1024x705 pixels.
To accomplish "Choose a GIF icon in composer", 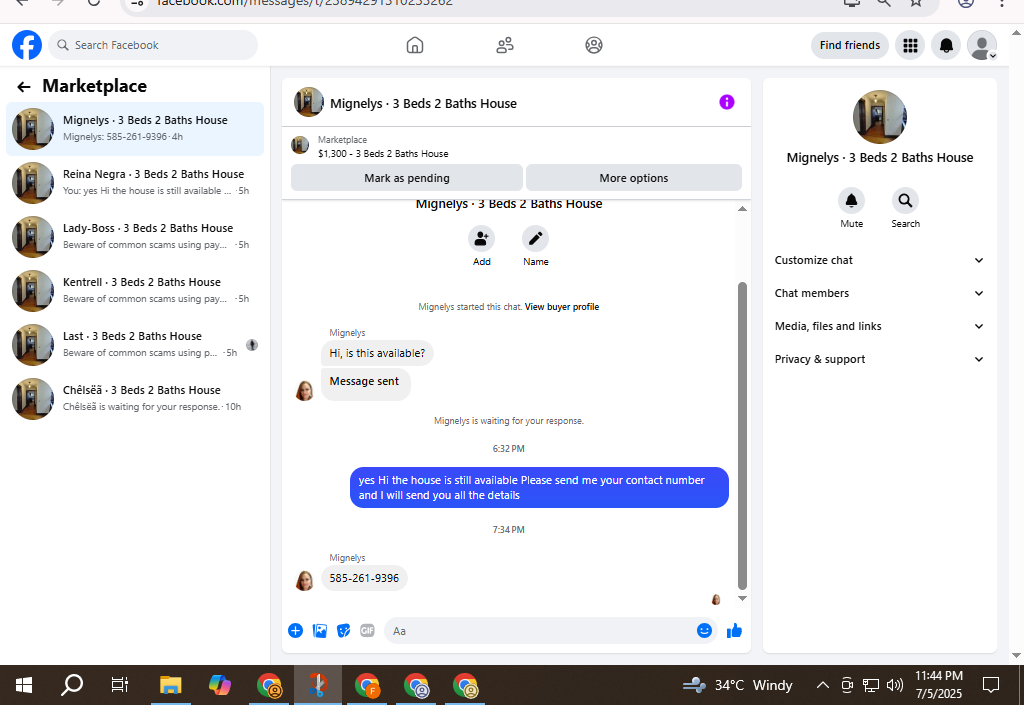I will pyautogui.click(x=368, y=631).
